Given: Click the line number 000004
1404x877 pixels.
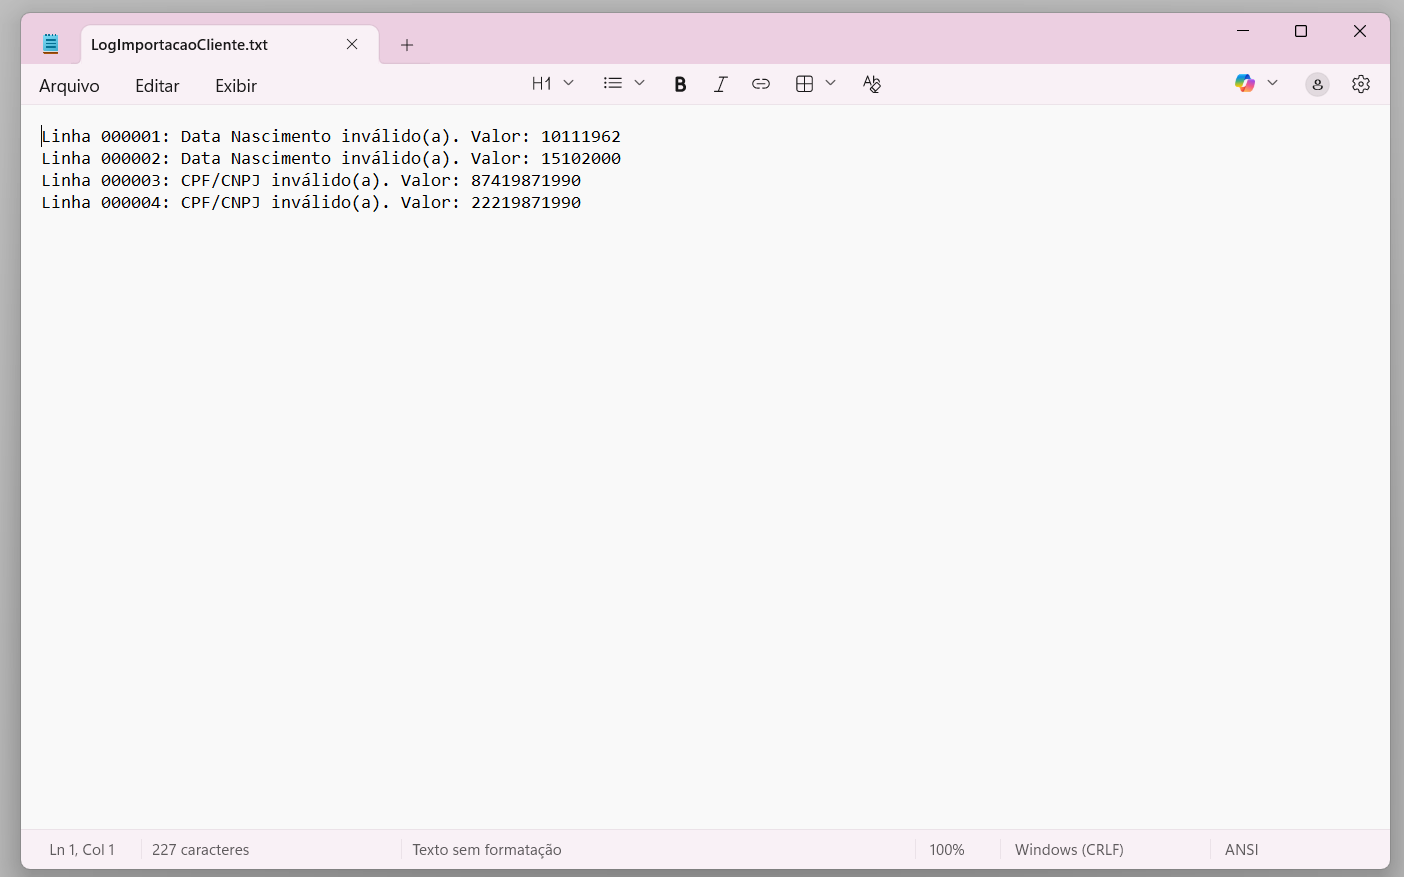Looking at the screenshot, I should pos(131,202).
